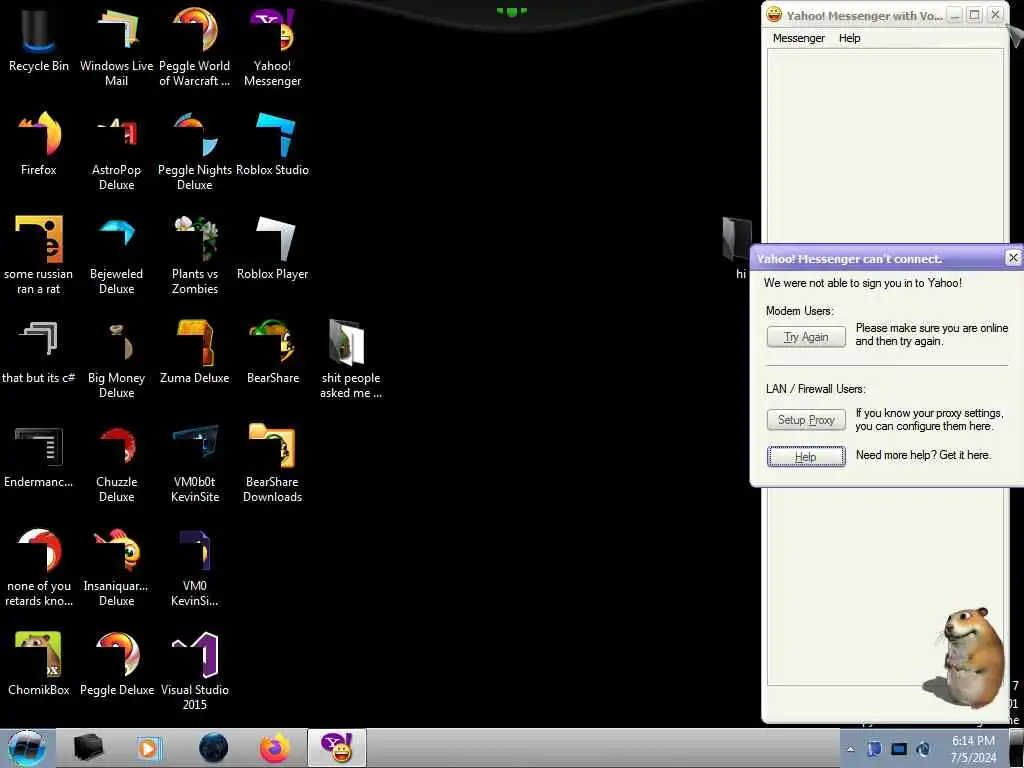1024x768 pixels.
Task: Select Zuma Deluxe desktop icon
Action: [x=195, y=352]
